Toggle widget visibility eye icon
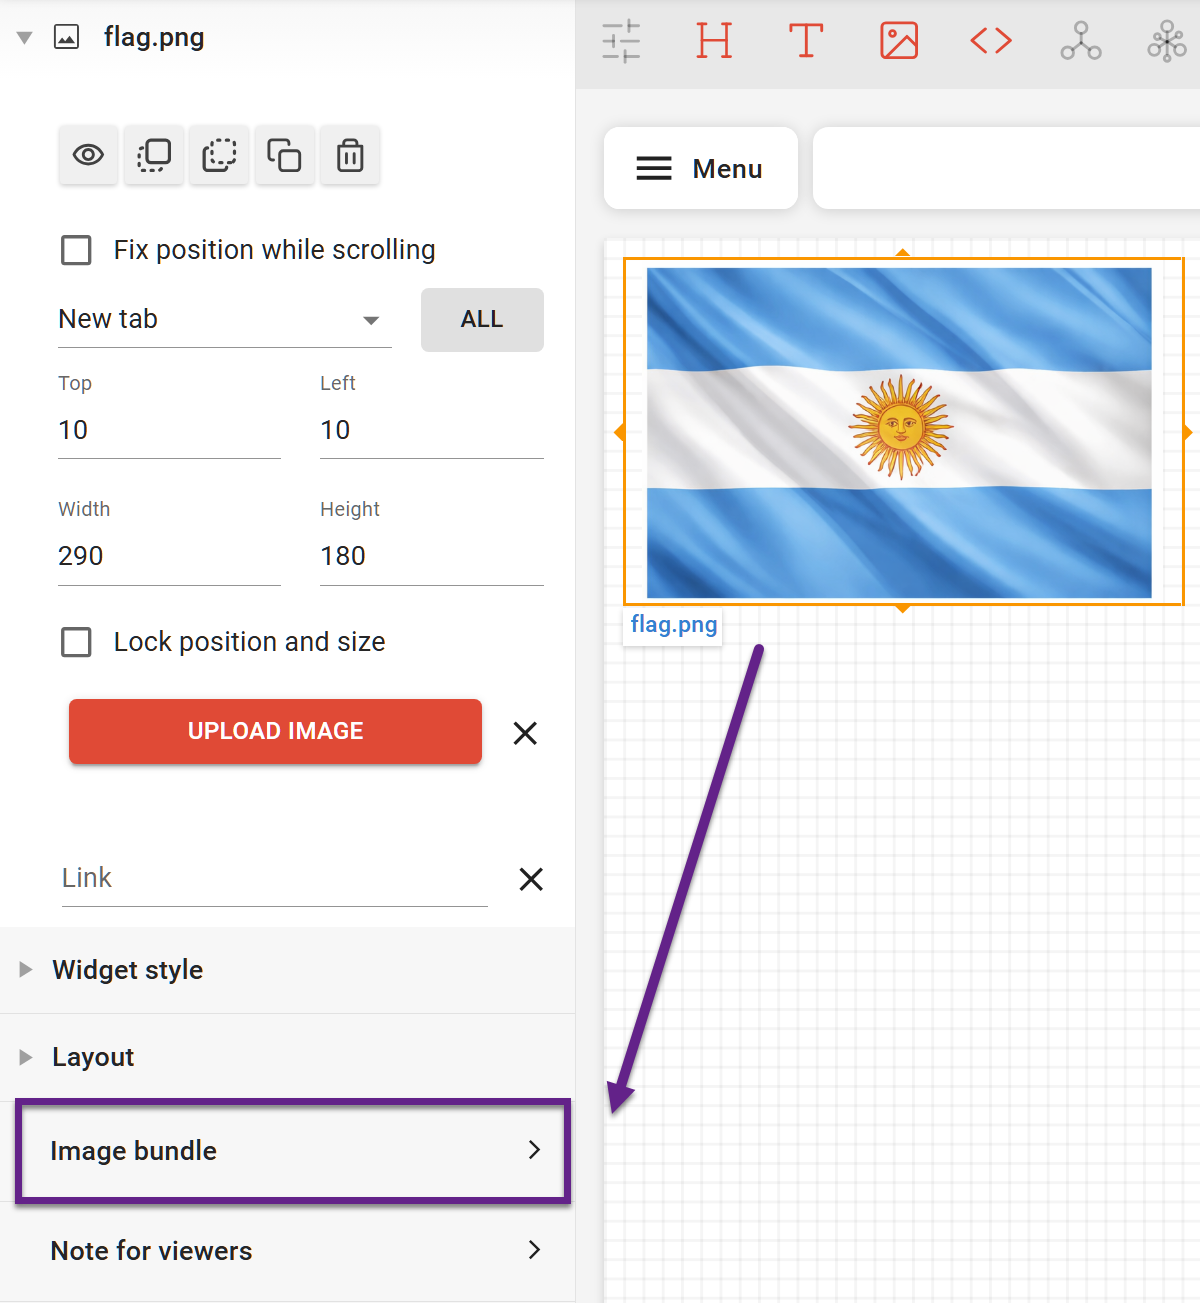Image resolution: width=1200 pixels, height=1303 pixels. pyautogui.click(x=88, y=156)
